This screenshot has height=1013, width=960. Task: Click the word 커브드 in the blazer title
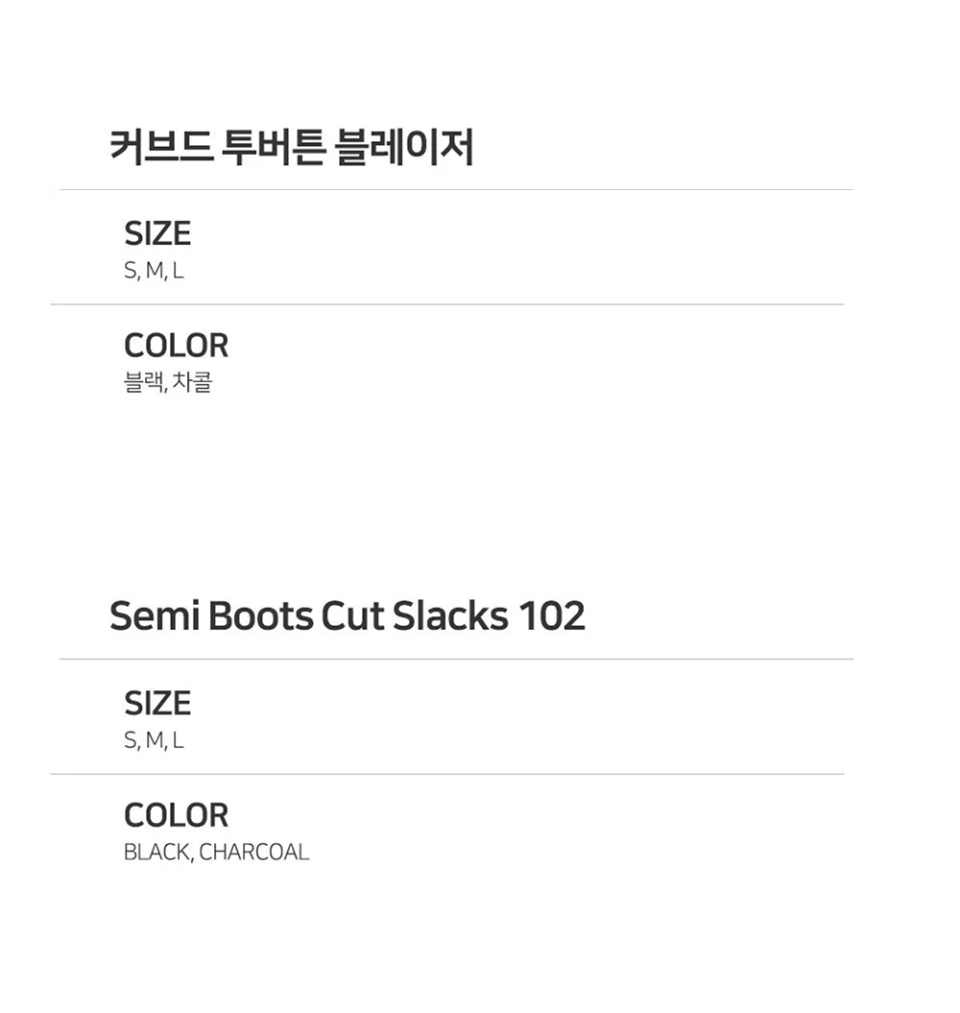160,148
